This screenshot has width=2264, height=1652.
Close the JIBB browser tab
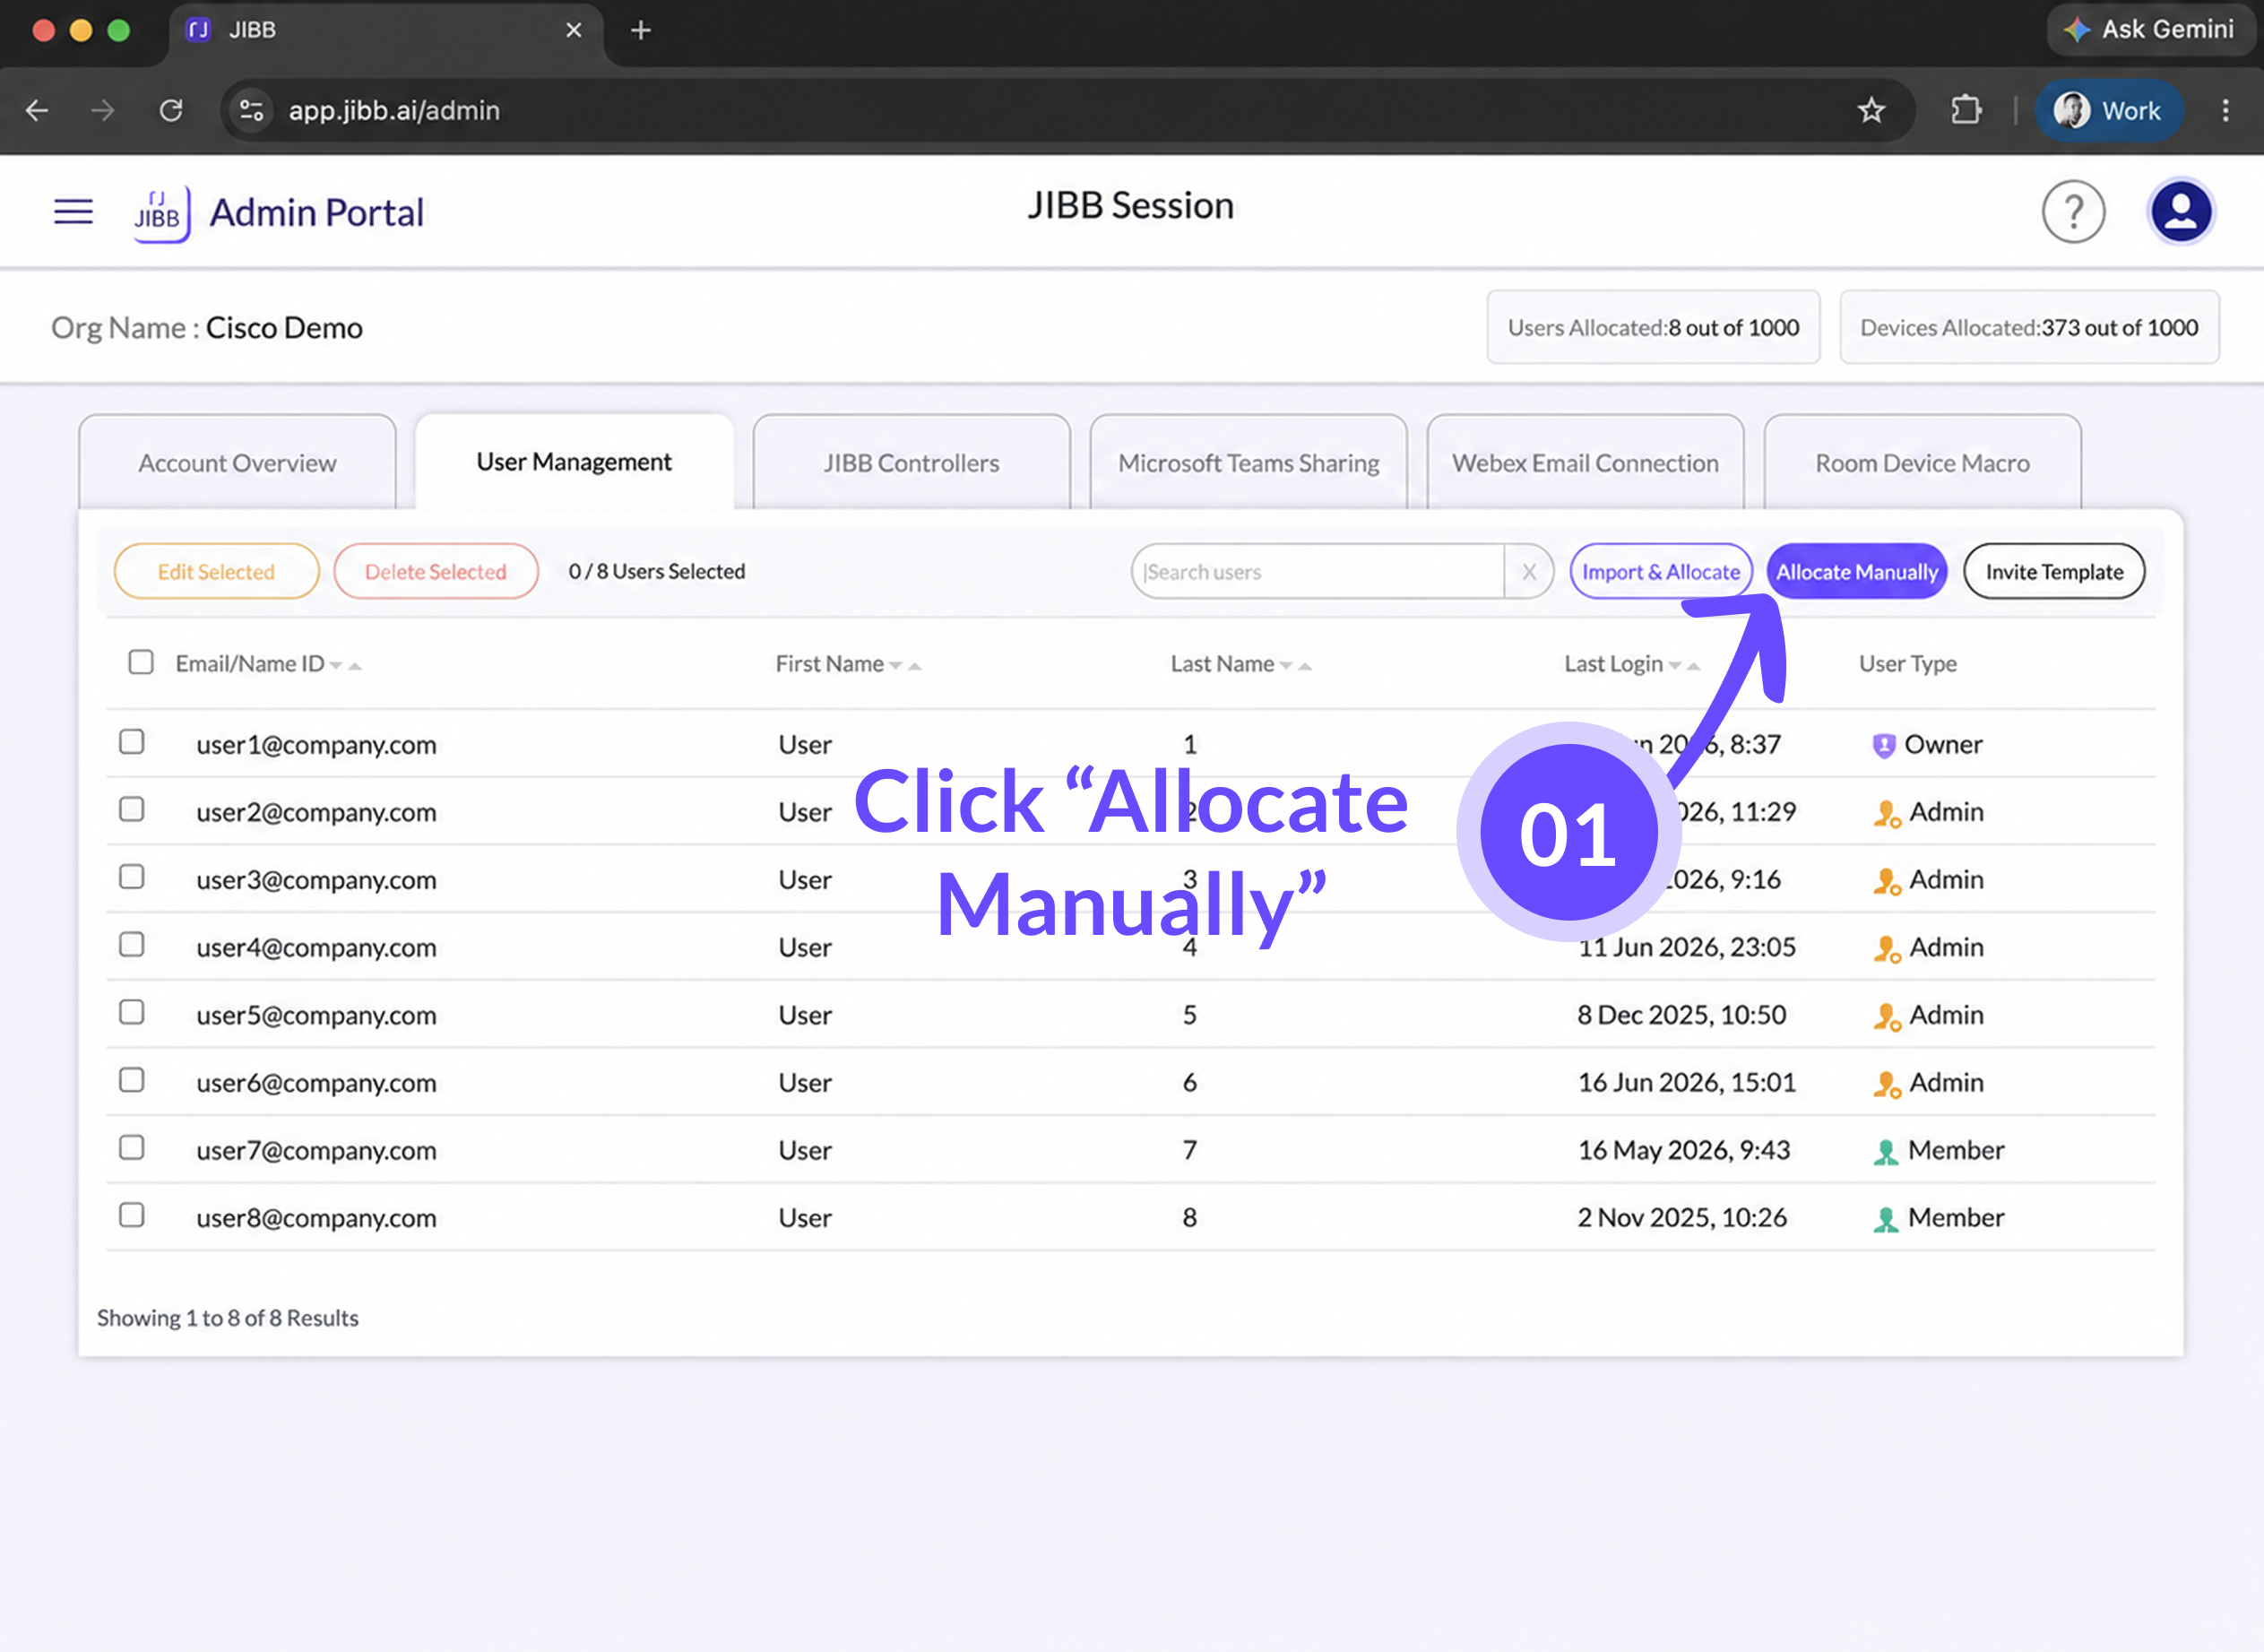pyautogui.click(x=574, y=31)
